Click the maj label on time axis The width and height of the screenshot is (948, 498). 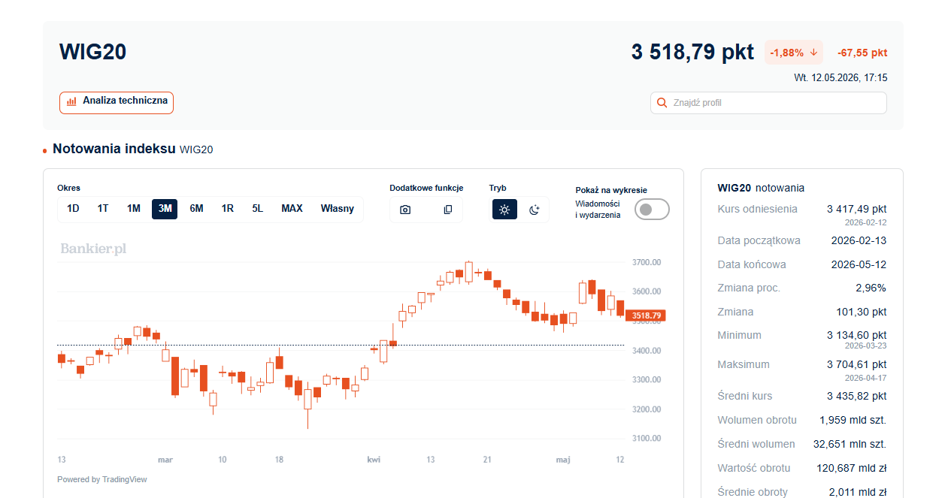[x=563, y=460]
